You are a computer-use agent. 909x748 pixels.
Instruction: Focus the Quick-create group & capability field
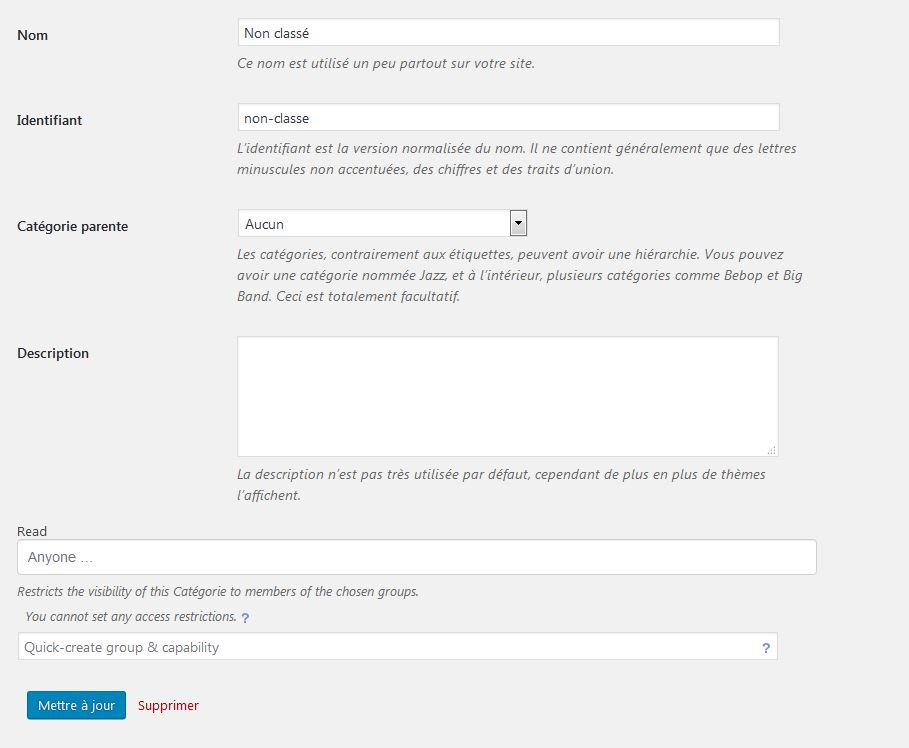pyautogui.click(x=388, y=647)
